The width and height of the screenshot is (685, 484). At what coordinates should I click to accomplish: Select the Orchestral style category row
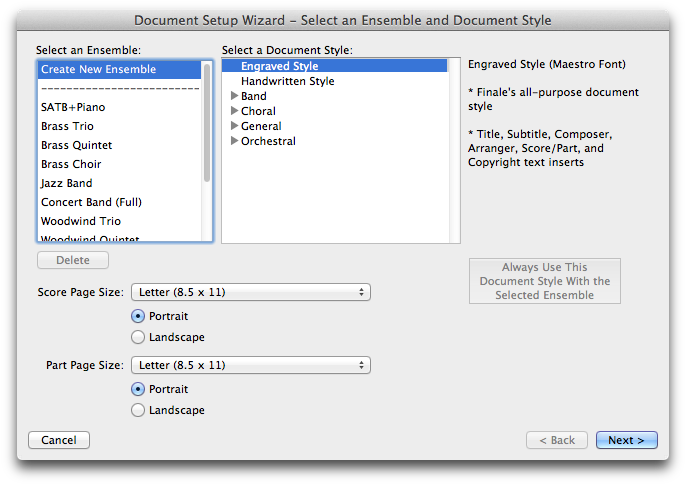click(335, 141)
